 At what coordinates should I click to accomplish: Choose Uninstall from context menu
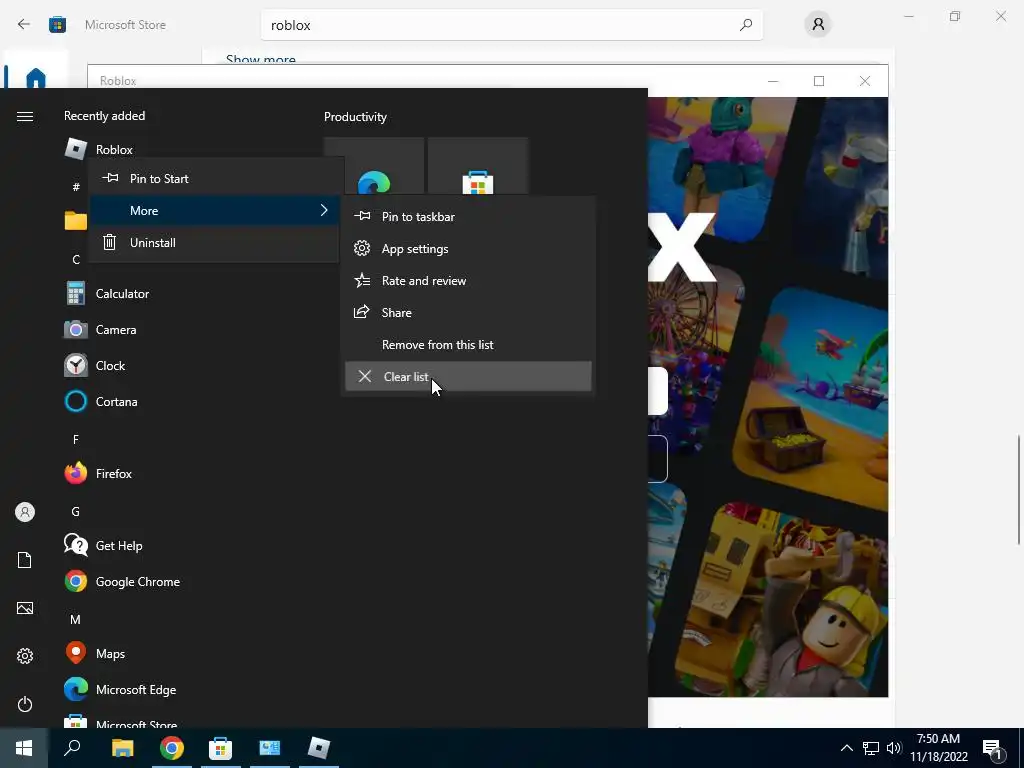tap(214, 242)
